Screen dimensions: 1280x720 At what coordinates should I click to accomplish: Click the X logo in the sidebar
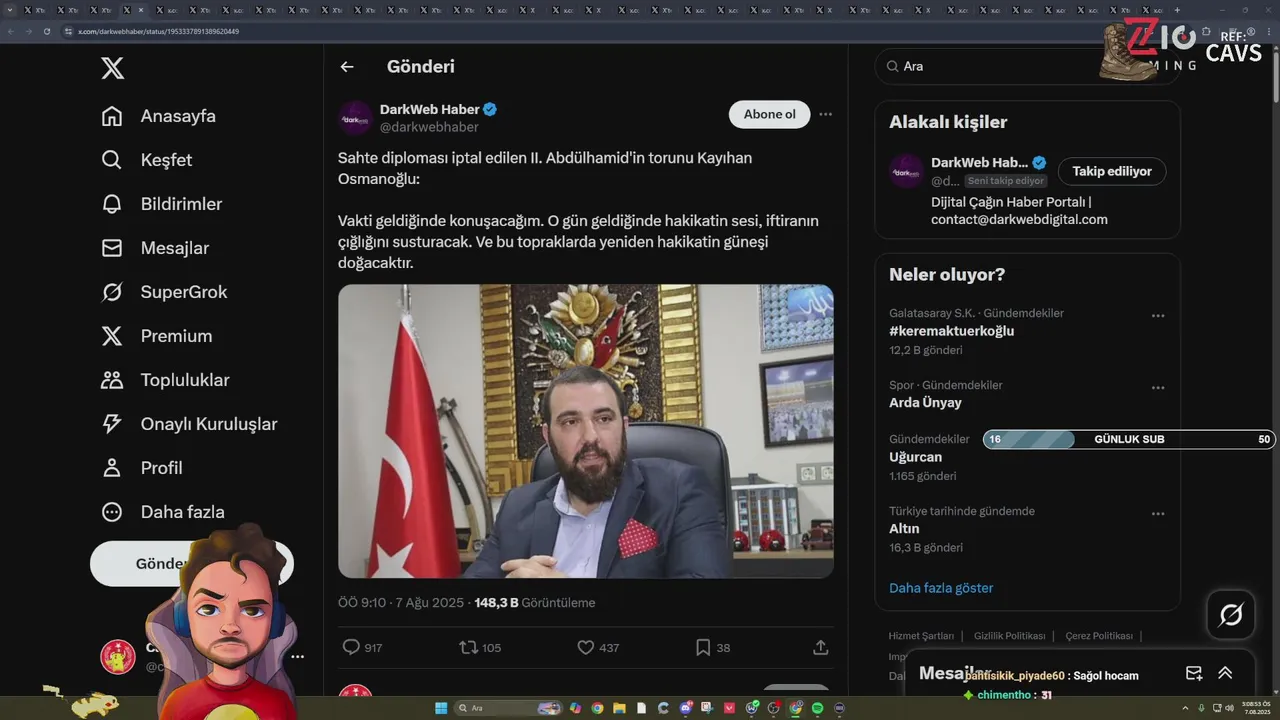[x=113, y=68]
